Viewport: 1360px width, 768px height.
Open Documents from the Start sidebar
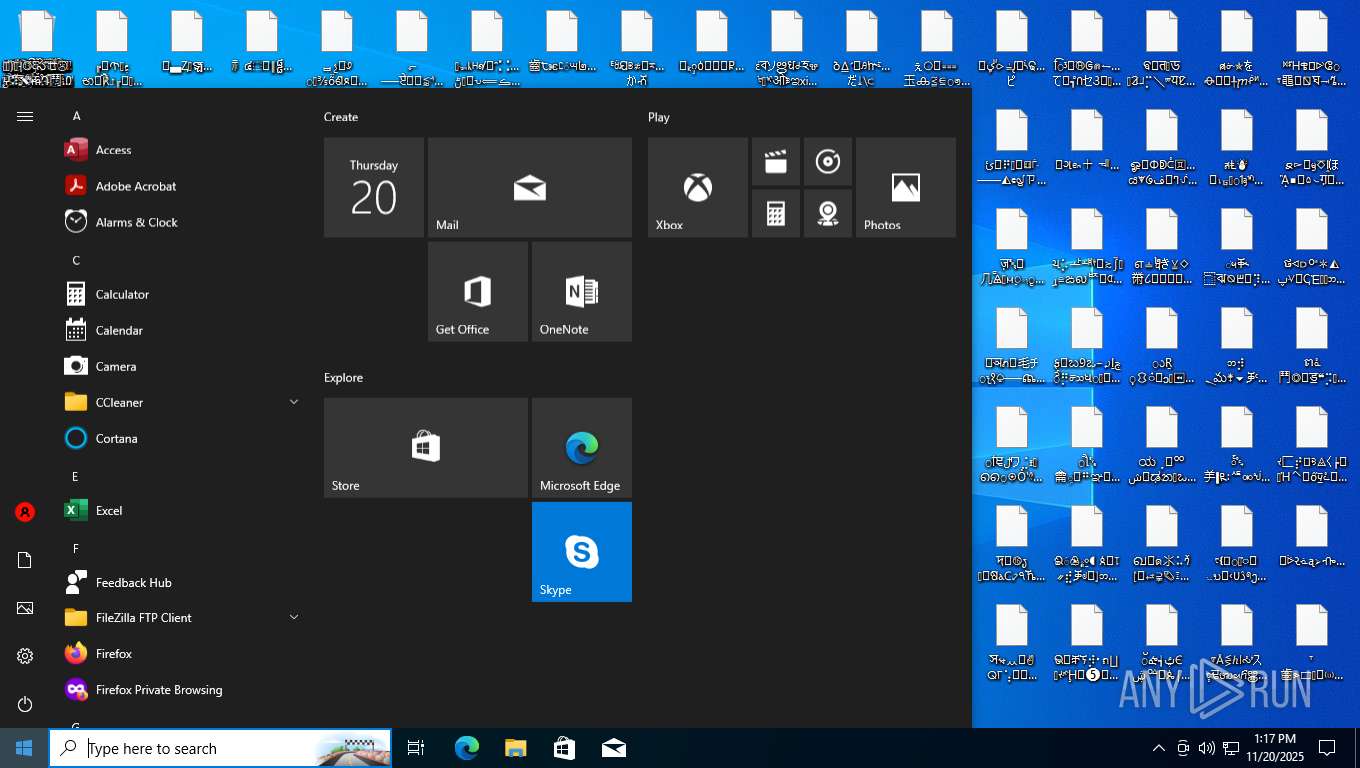25,560
